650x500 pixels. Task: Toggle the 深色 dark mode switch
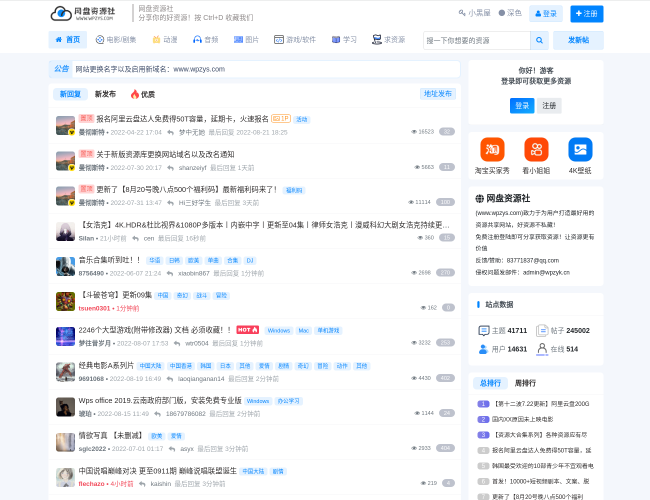[510, 13]
